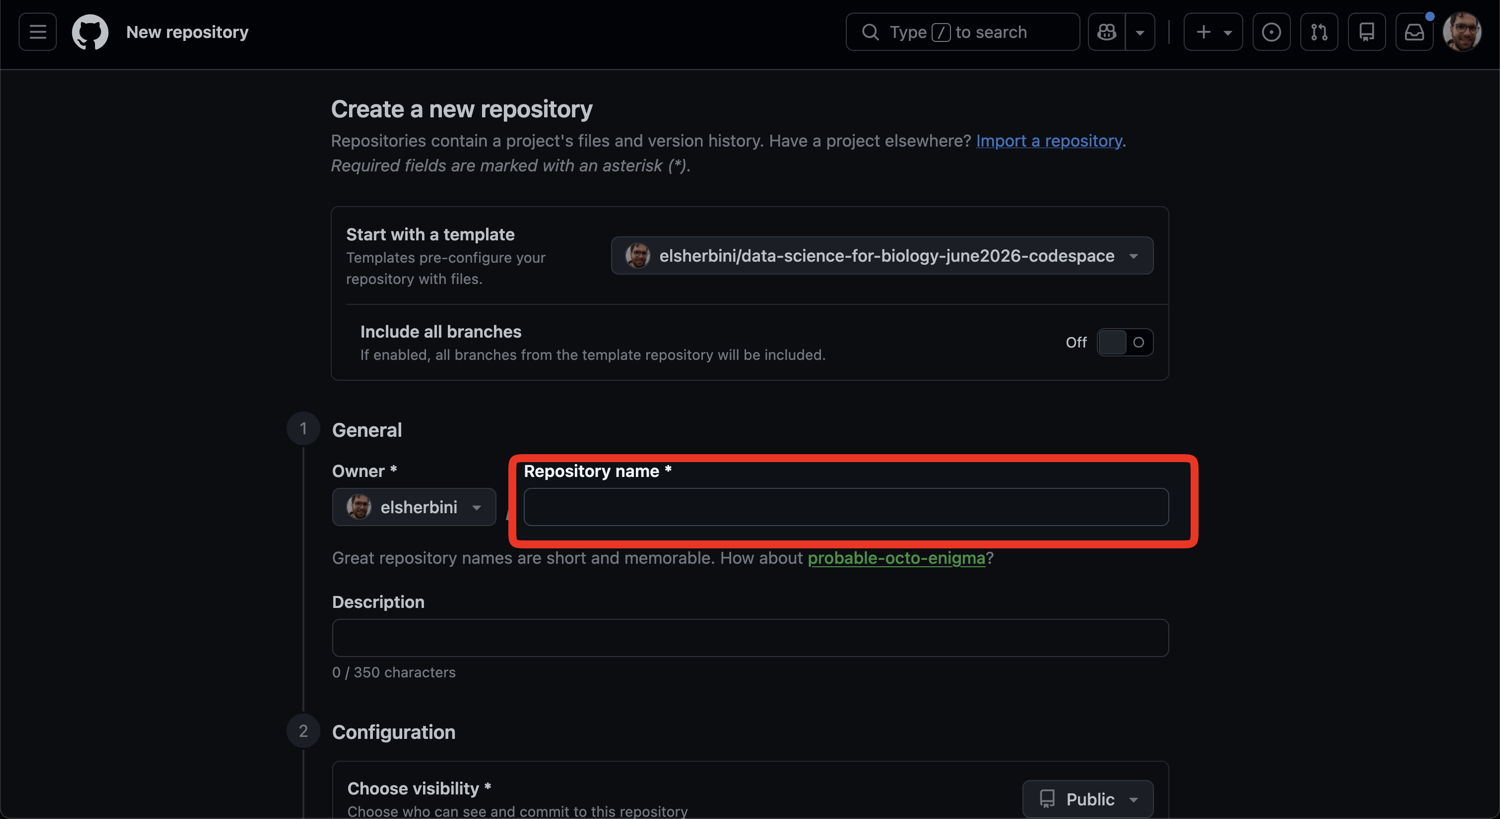1500x819 pixels.
Task: Click the Create a new repository heading
Action: click(462, 109)
